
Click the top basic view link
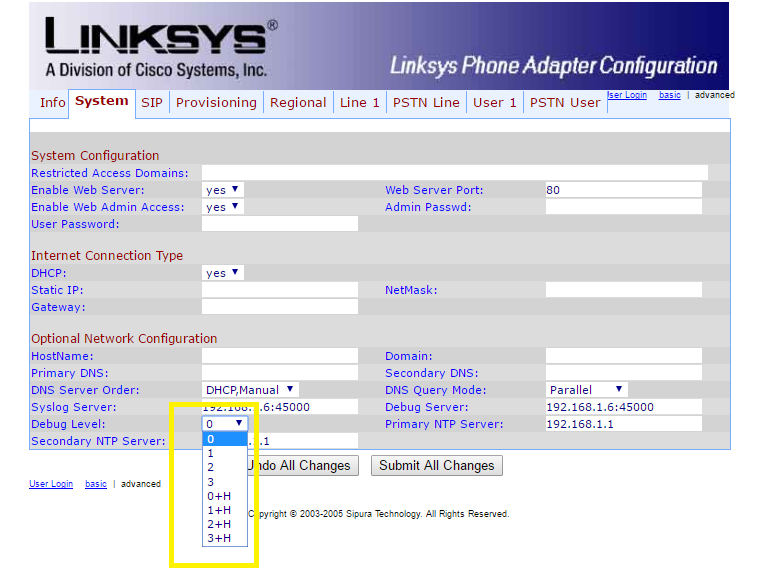point(670,95)
